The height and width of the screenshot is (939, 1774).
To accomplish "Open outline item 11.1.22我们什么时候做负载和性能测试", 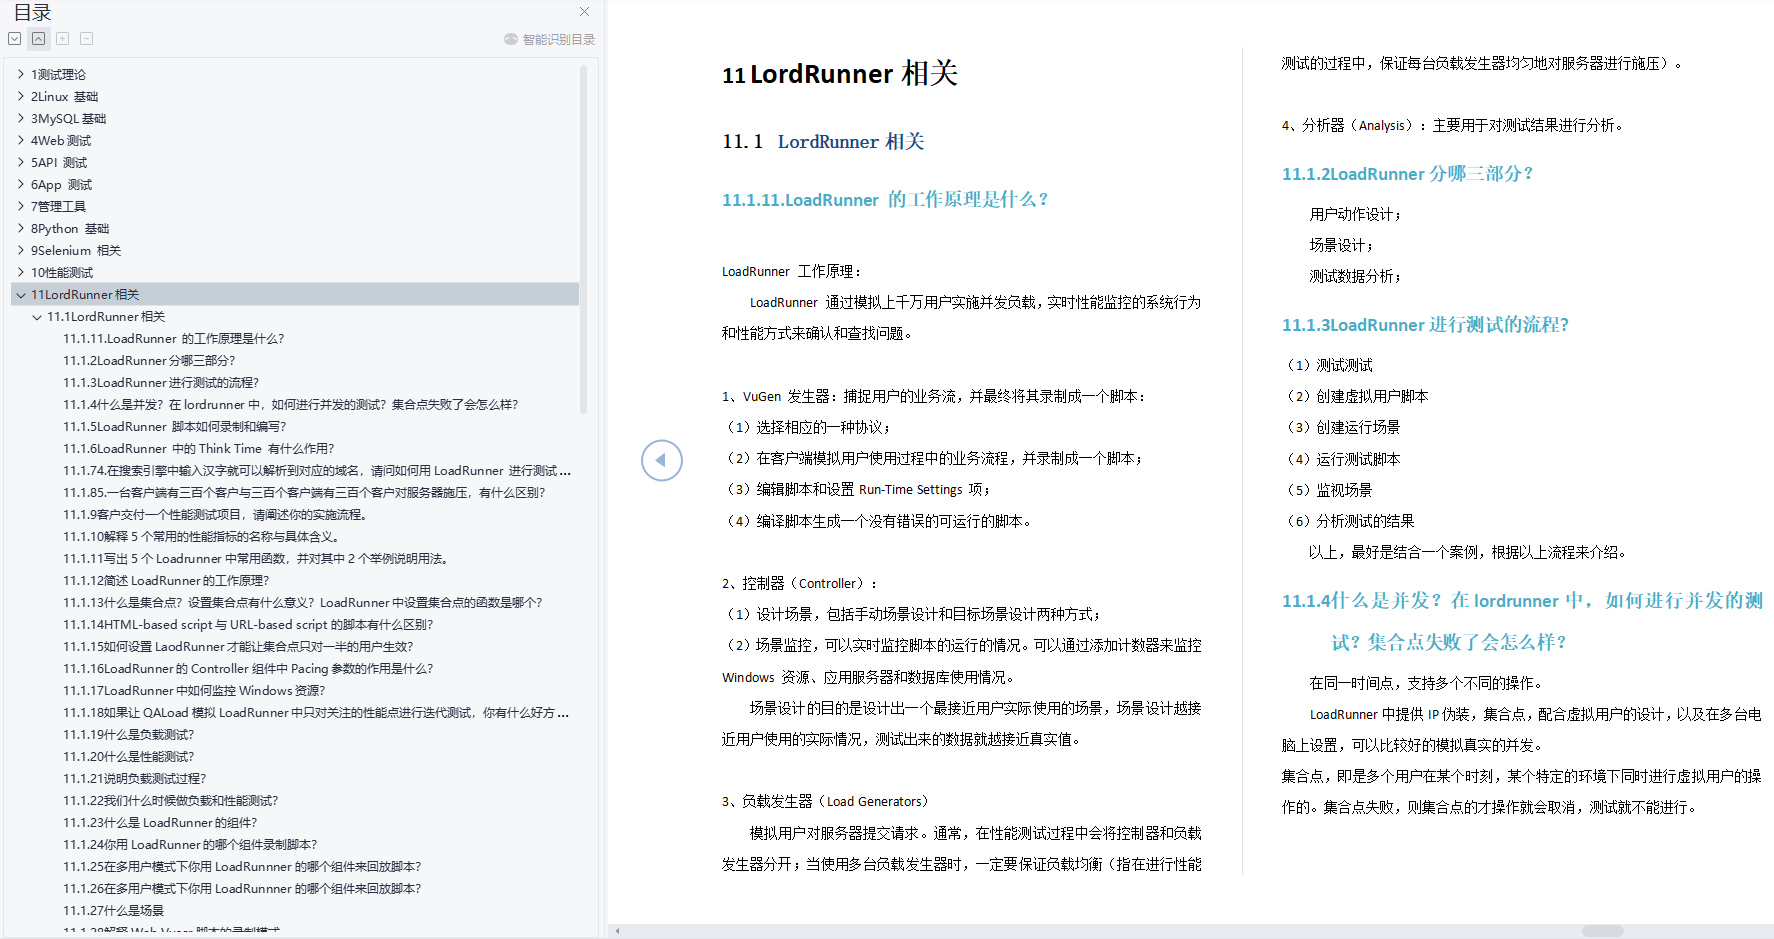I will click(171, 800).
